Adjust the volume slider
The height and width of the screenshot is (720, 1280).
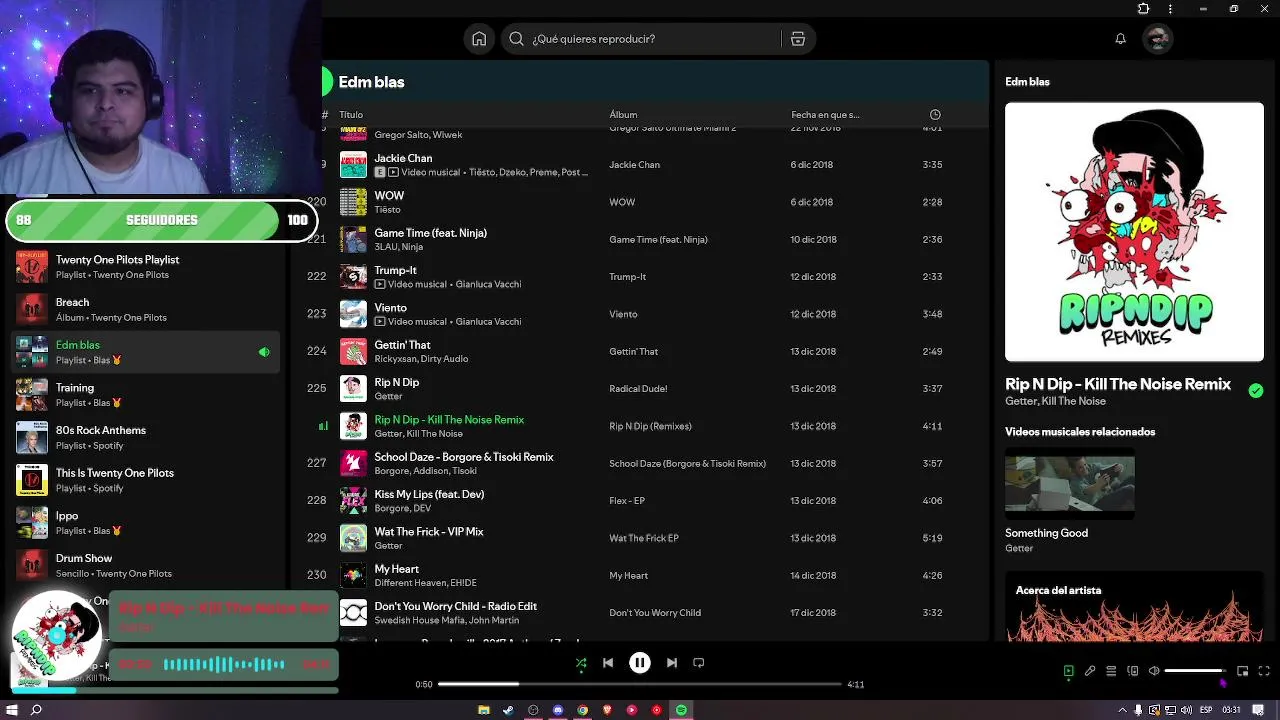(x=1195, y=671)
